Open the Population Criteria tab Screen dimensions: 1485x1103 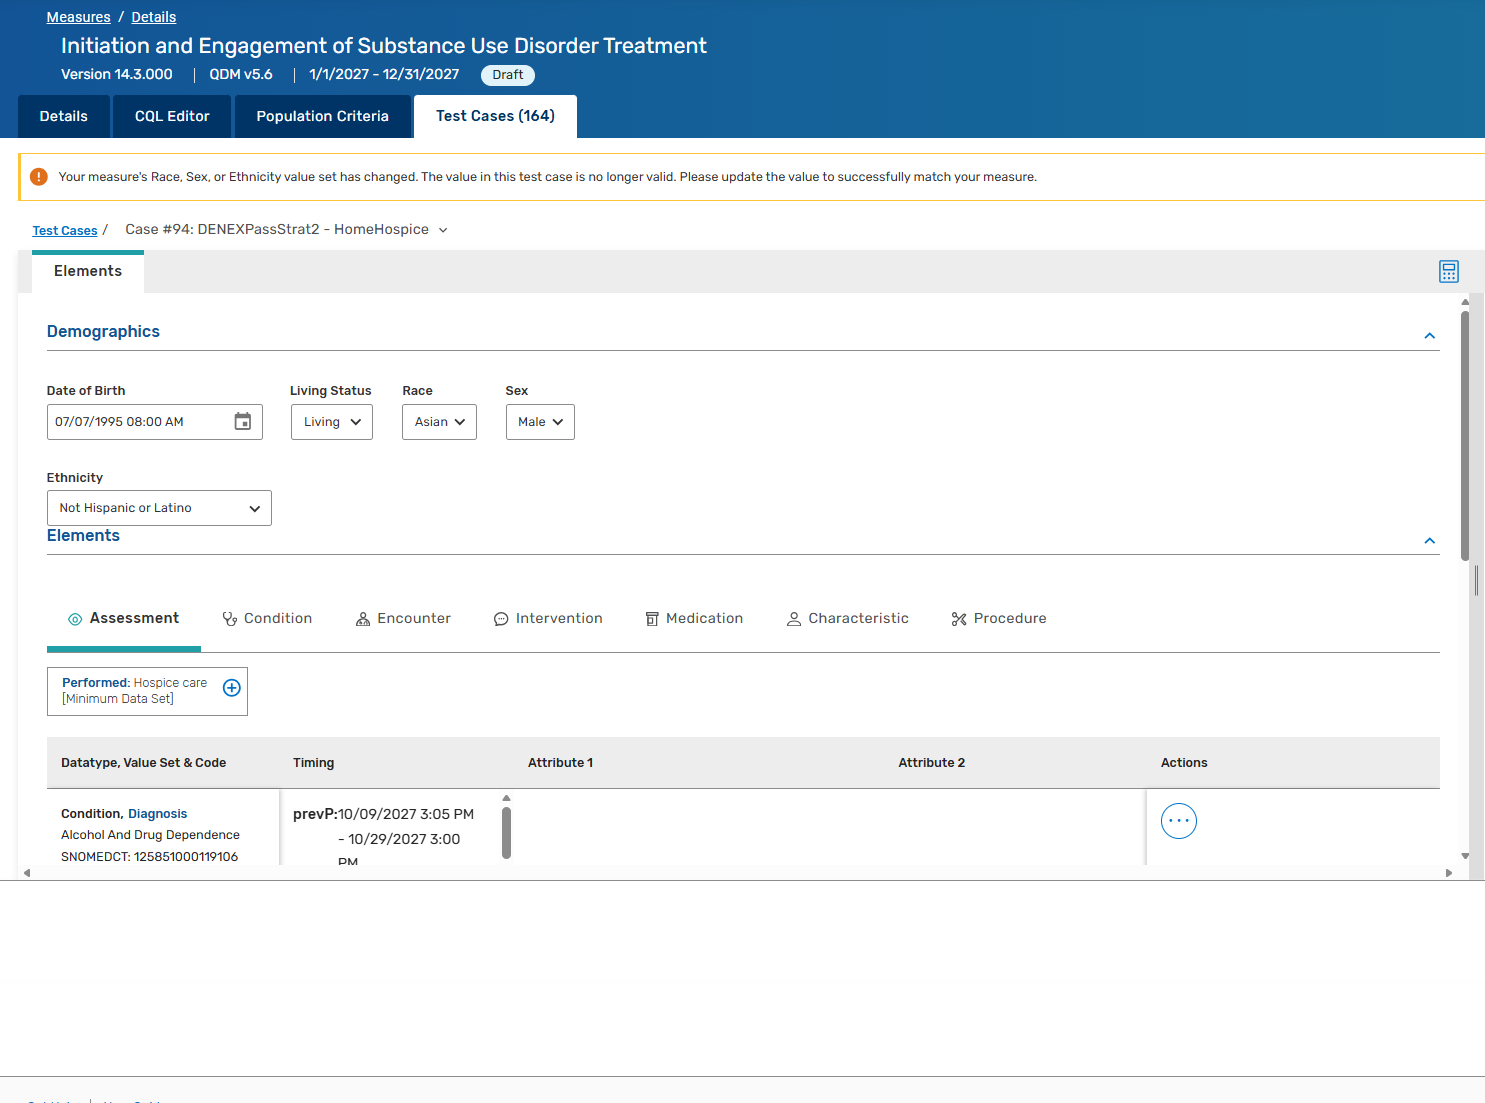(x=322, y=116)
